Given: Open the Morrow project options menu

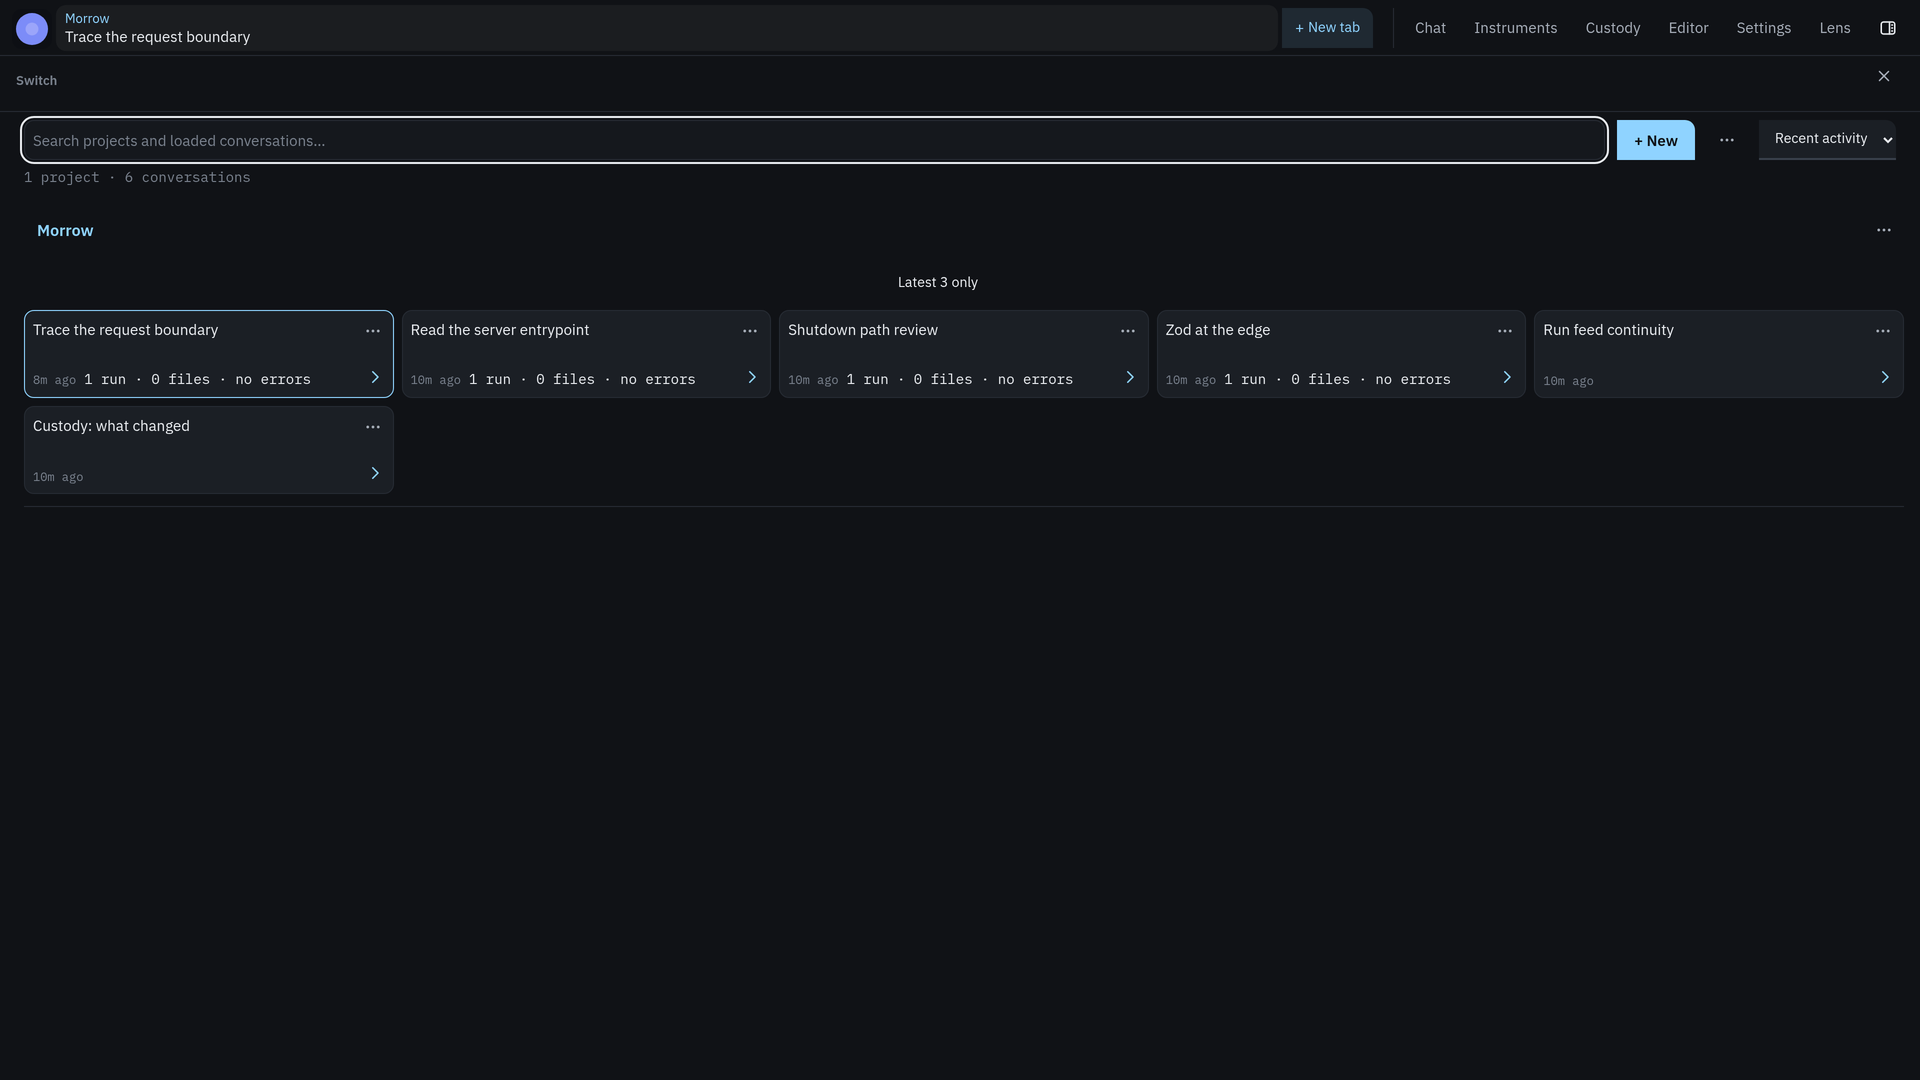Looking at the screenshot, I should pyautogui.click(x=1884, y=230).
